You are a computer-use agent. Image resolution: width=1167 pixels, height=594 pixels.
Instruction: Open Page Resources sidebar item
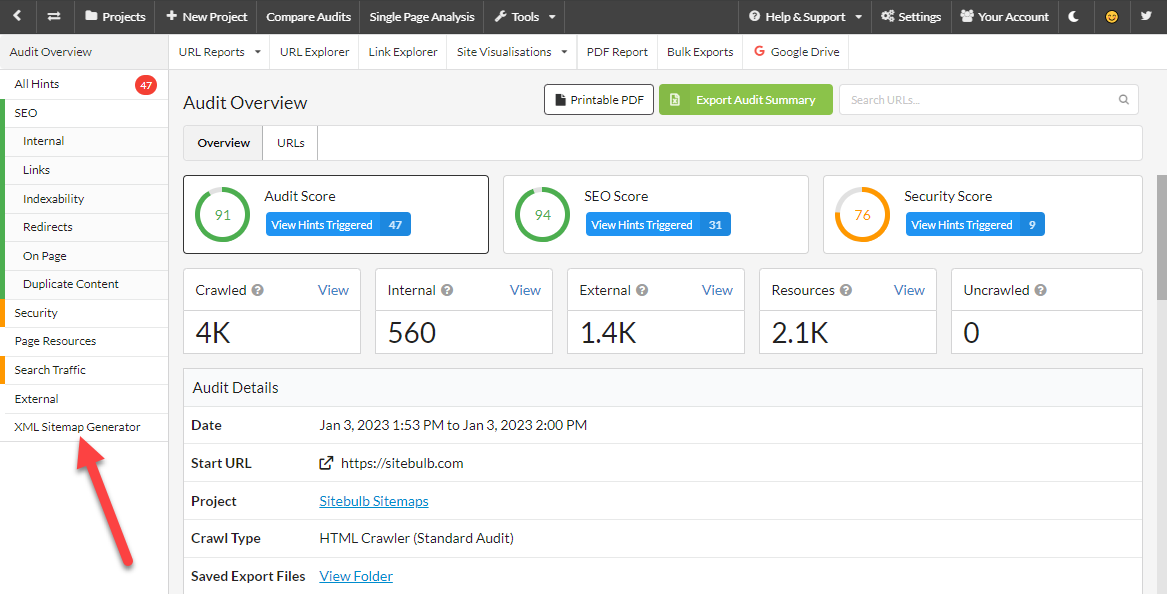click(86, 342)
